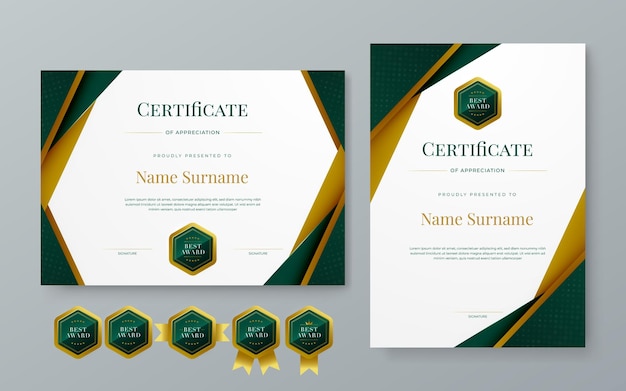Screen dimensions: 626x391
Task: Click "PROUDLY PRESENTED TO" on the portrait certificate
Action: pos(477,195)
